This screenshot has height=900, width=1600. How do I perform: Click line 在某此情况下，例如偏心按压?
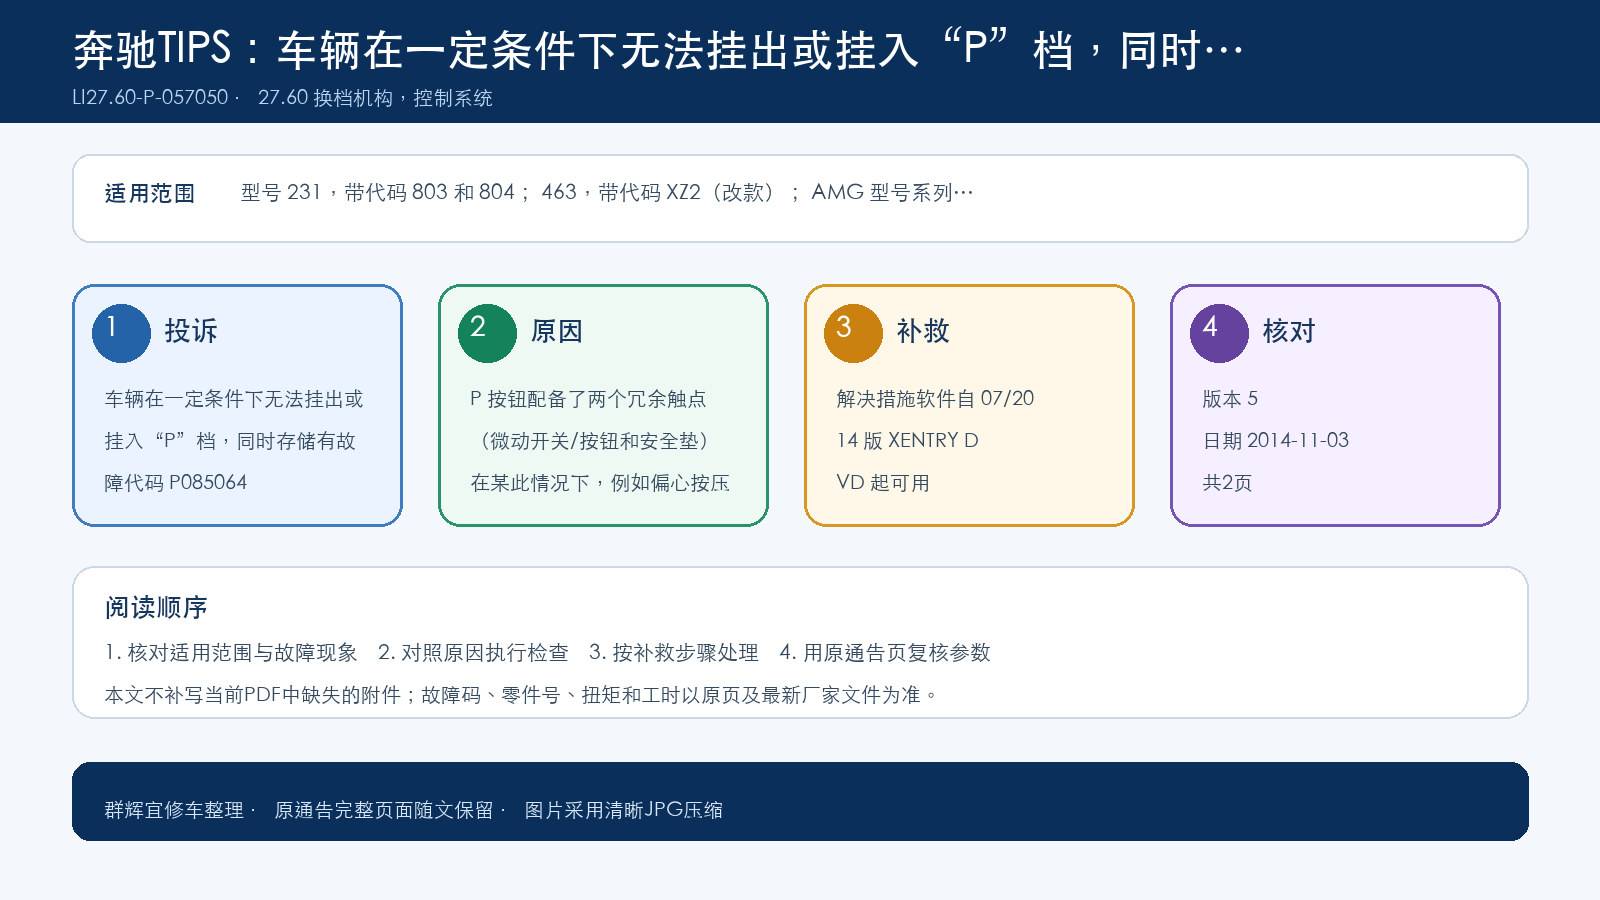pos(600,483)
